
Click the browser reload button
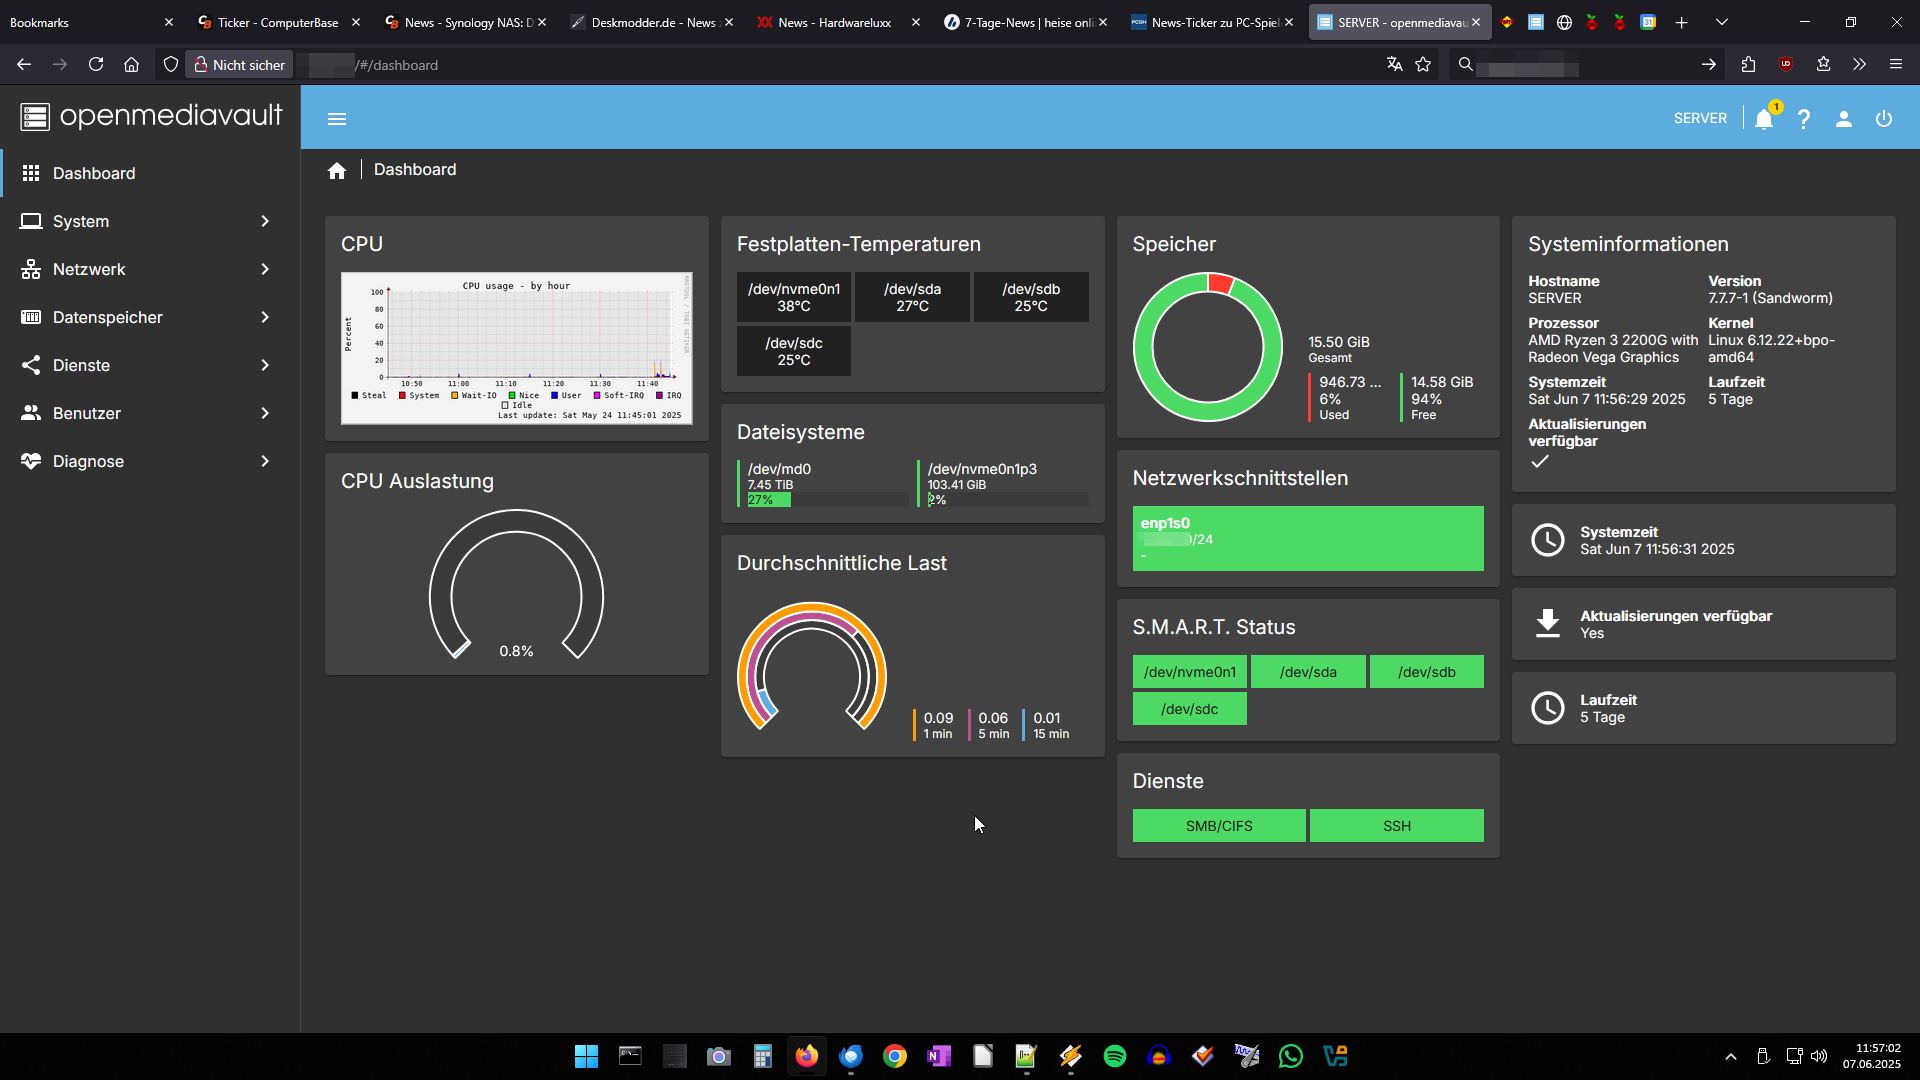pyautogui.click(x=96, y=65)
